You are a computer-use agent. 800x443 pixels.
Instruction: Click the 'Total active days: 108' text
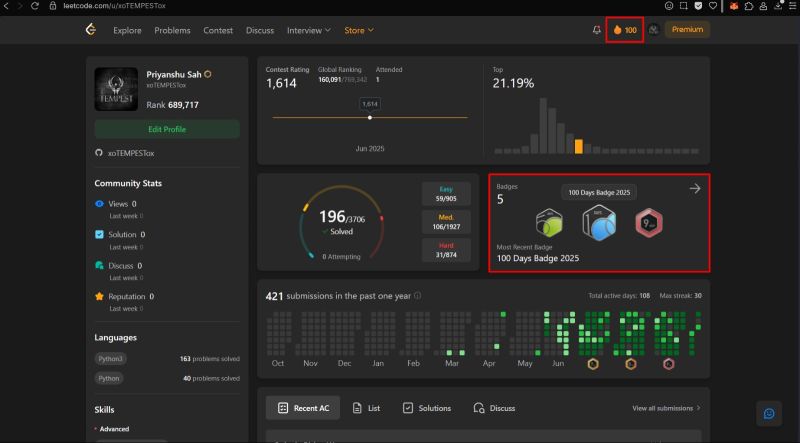point(619,296)
